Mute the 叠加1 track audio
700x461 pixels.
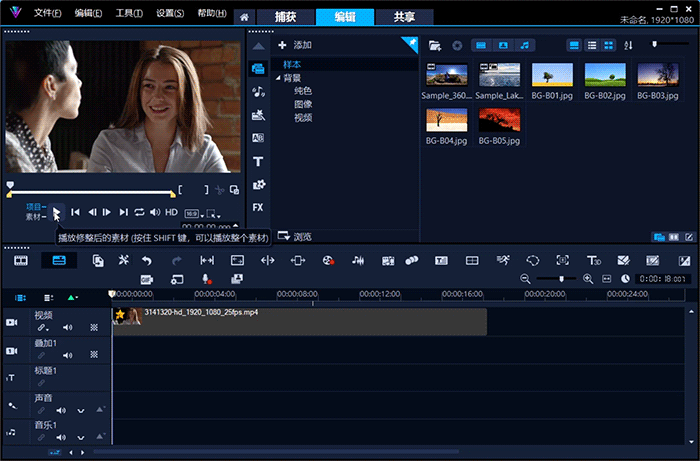point(67,355)
